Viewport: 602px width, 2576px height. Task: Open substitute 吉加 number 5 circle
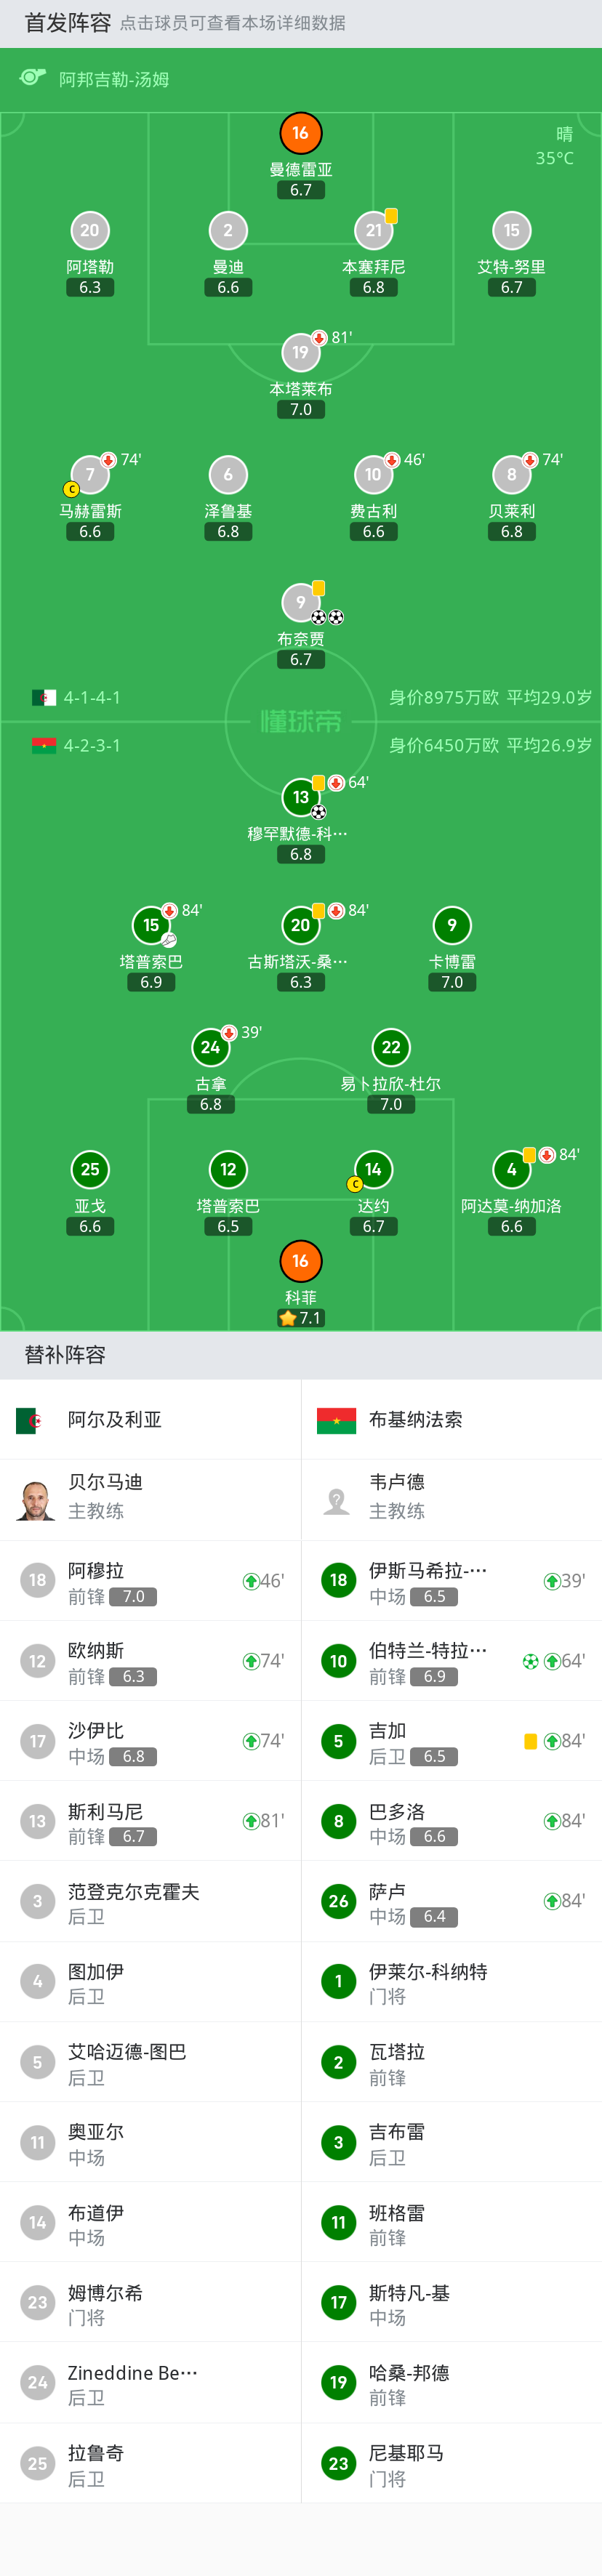click(338, 1741)
